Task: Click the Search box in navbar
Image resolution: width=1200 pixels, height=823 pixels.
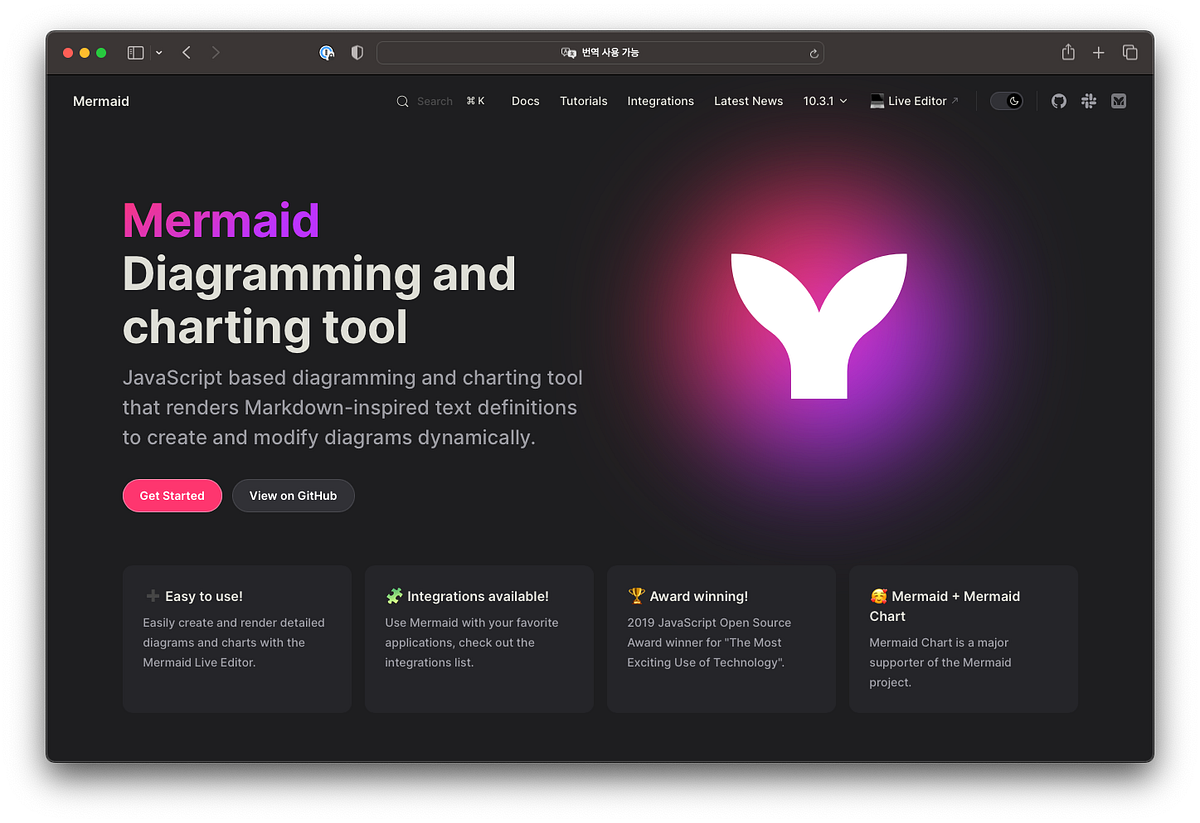Action: [441, 101]
